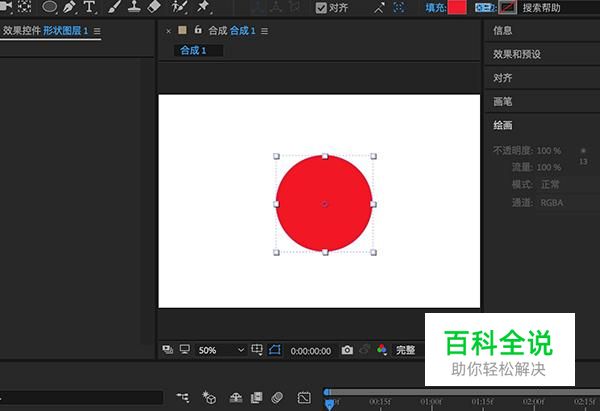The image size is (600, 411).
Task: Open the 效果控件 panel menu icon
Action: [x=97, y=31]
